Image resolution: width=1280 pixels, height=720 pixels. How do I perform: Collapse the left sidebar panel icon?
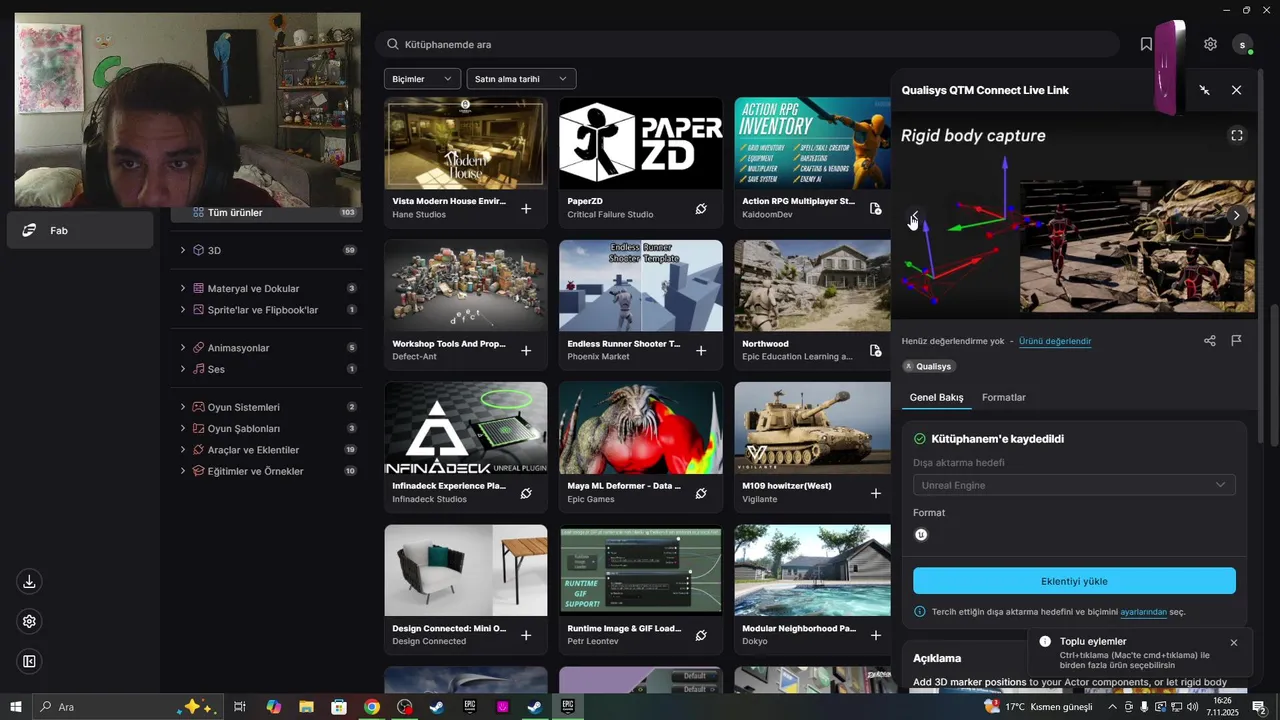pyautogui.click(x=29, y=661)
